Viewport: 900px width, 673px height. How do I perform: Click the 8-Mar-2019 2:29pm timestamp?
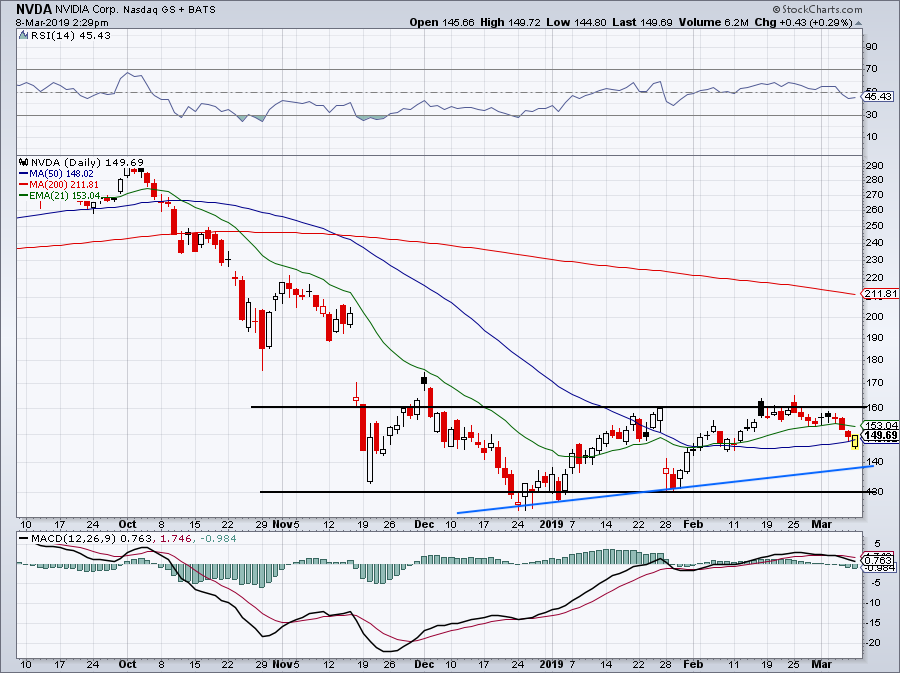coord(62,23)
